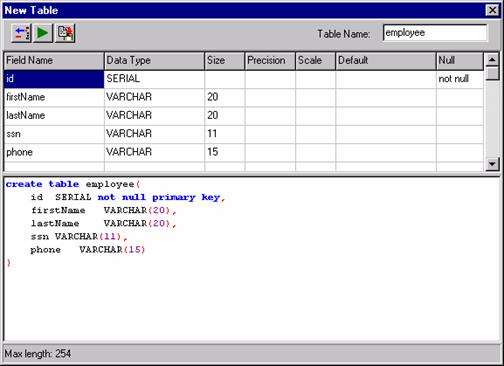
Task: Click the ssn VARCHAR data type cell
Action: click(154, 134)
